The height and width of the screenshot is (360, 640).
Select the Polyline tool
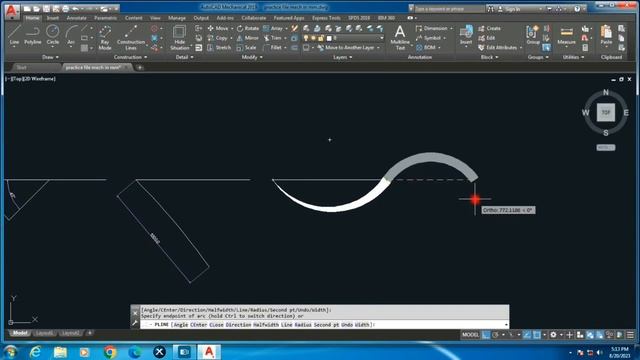(x=33, y=35)
